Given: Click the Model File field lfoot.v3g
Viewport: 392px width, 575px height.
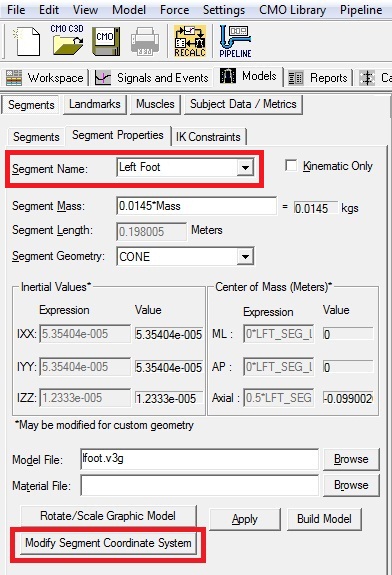Looking at the screenshot, I should click(199, 459).
